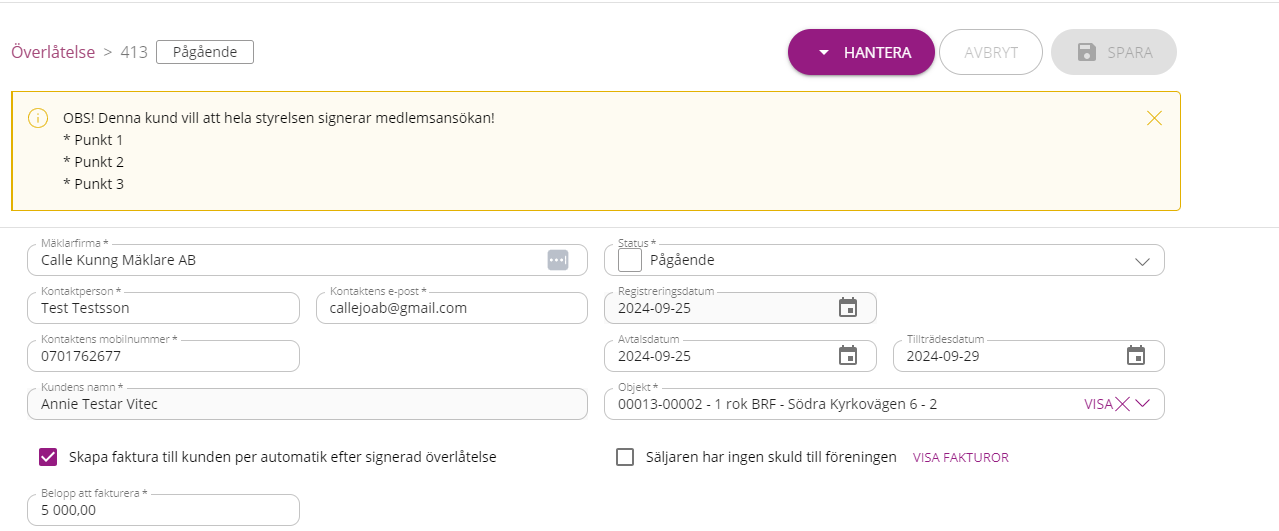Clear the Objekt field with X icon
Viewport: 1279px width, 531px height.
pos(1123,404)
